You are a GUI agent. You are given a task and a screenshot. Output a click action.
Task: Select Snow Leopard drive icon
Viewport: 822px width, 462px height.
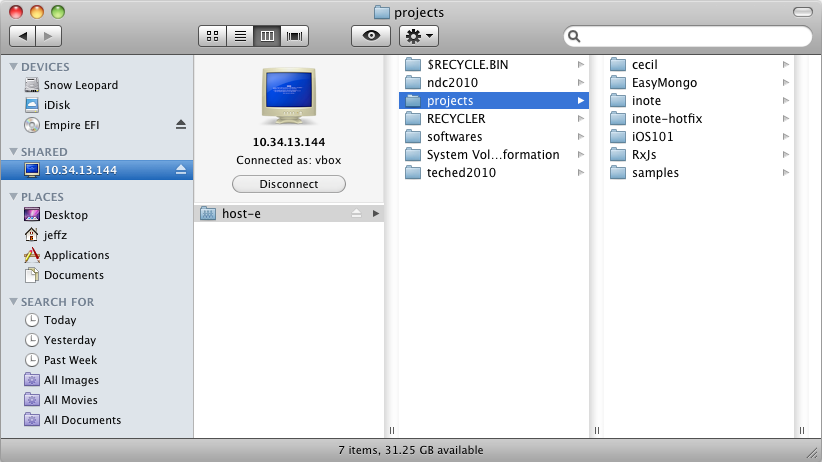click(x=32, y=85)
